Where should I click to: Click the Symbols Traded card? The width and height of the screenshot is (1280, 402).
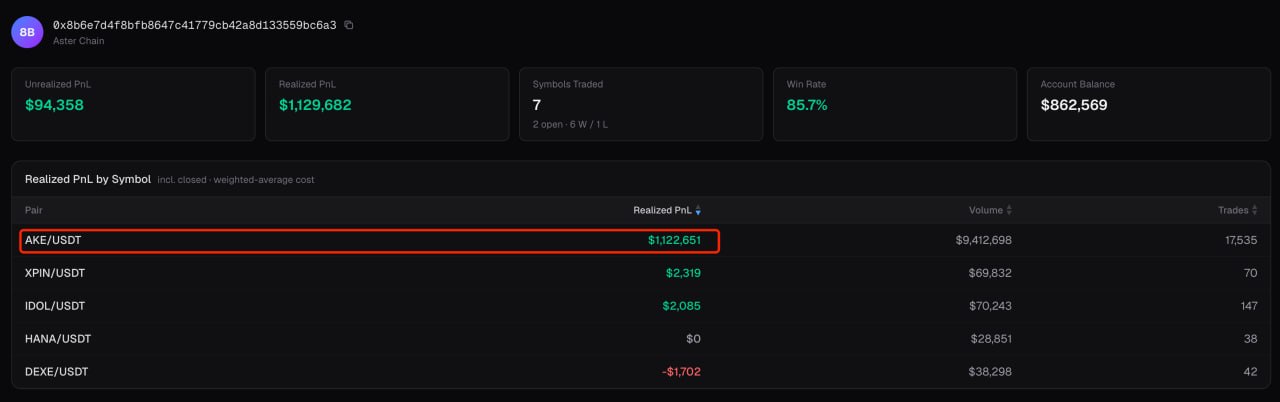641,104
